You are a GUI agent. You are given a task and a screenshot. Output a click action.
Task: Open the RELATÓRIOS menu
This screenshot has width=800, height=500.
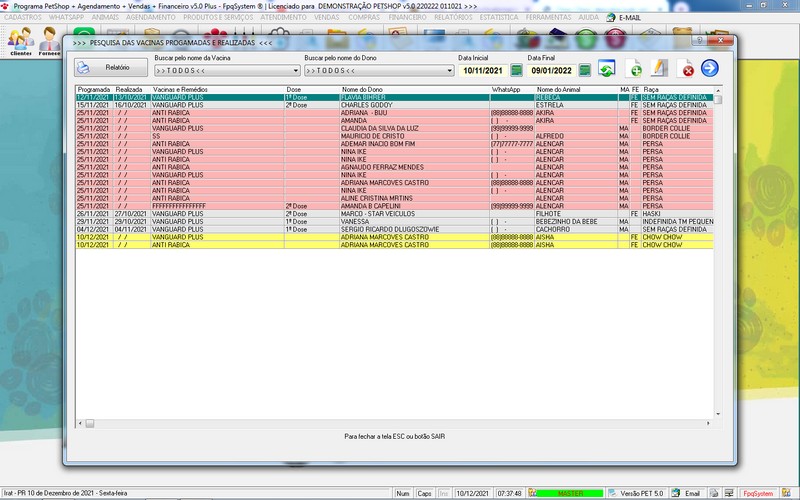coord(453,17)
